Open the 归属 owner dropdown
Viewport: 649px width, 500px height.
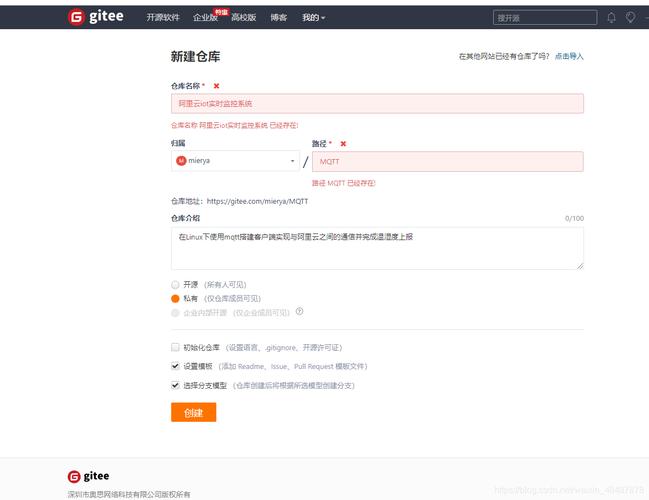(x=235, y=161)
